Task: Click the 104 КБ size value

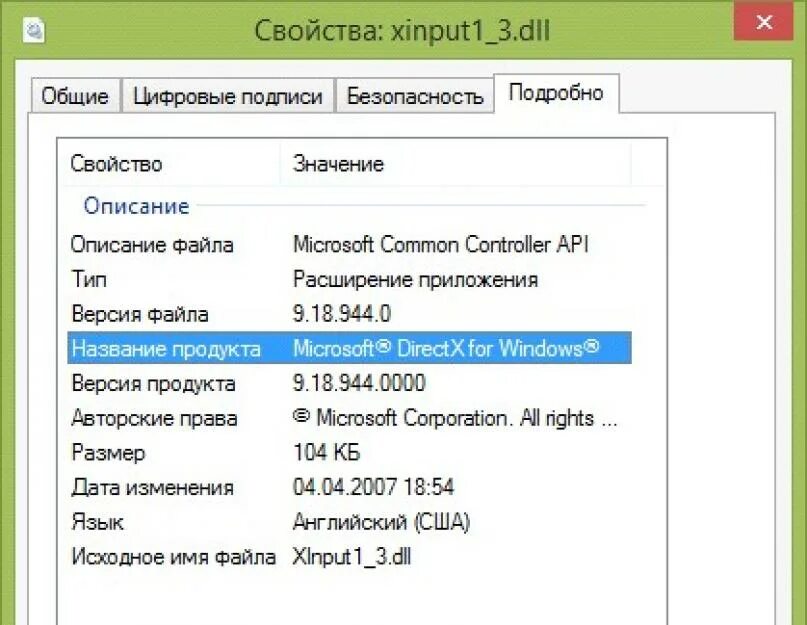Action: tap(326, 452)
